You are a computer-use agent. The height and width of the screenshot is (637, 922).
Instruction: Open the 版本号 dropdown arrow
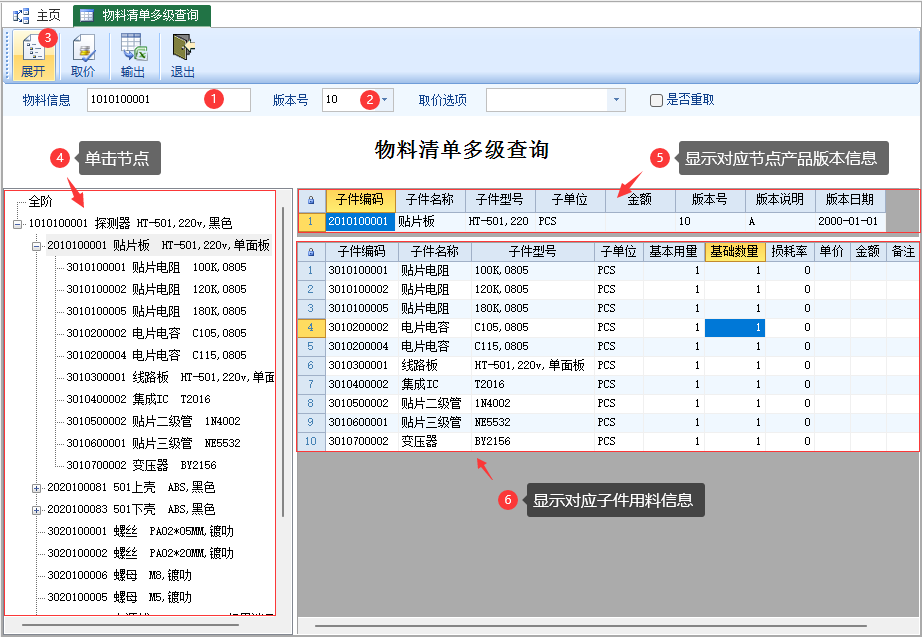pyautogui.click(x=385, y=100)
